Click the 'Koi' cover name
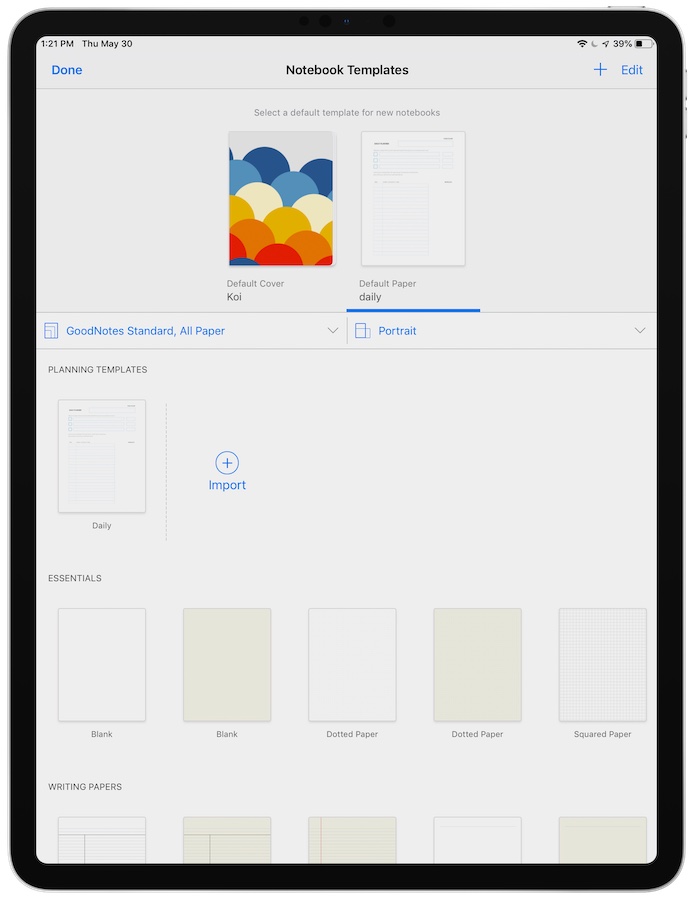The height and width of the screenshot is (900, 693). click(234, 297)
